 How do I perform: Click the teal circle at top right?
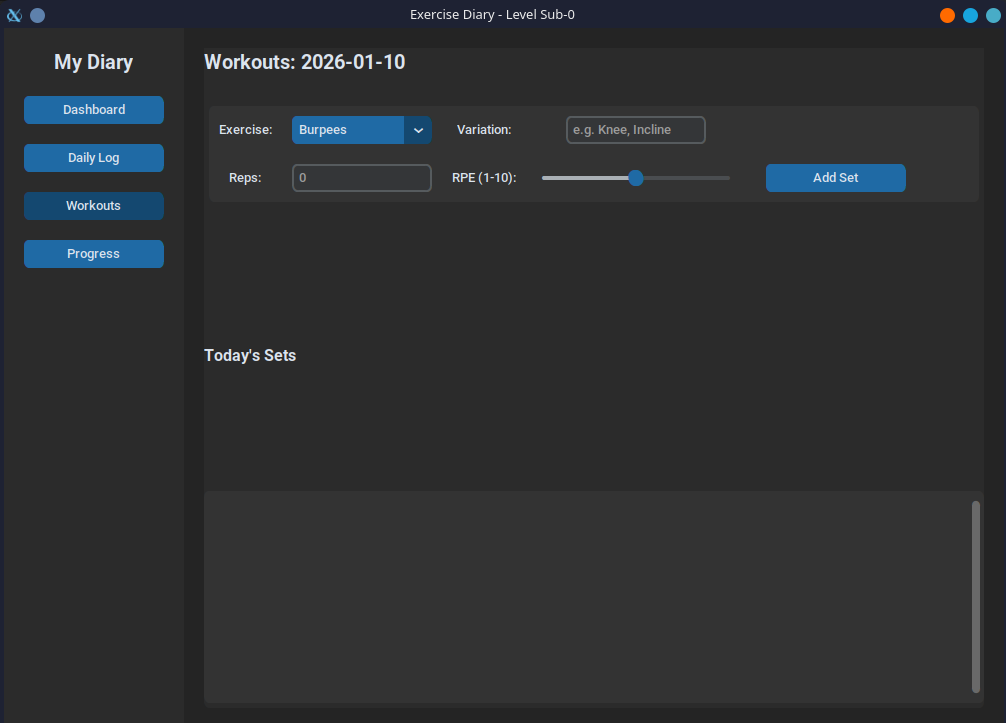click(x=995, y=15)
